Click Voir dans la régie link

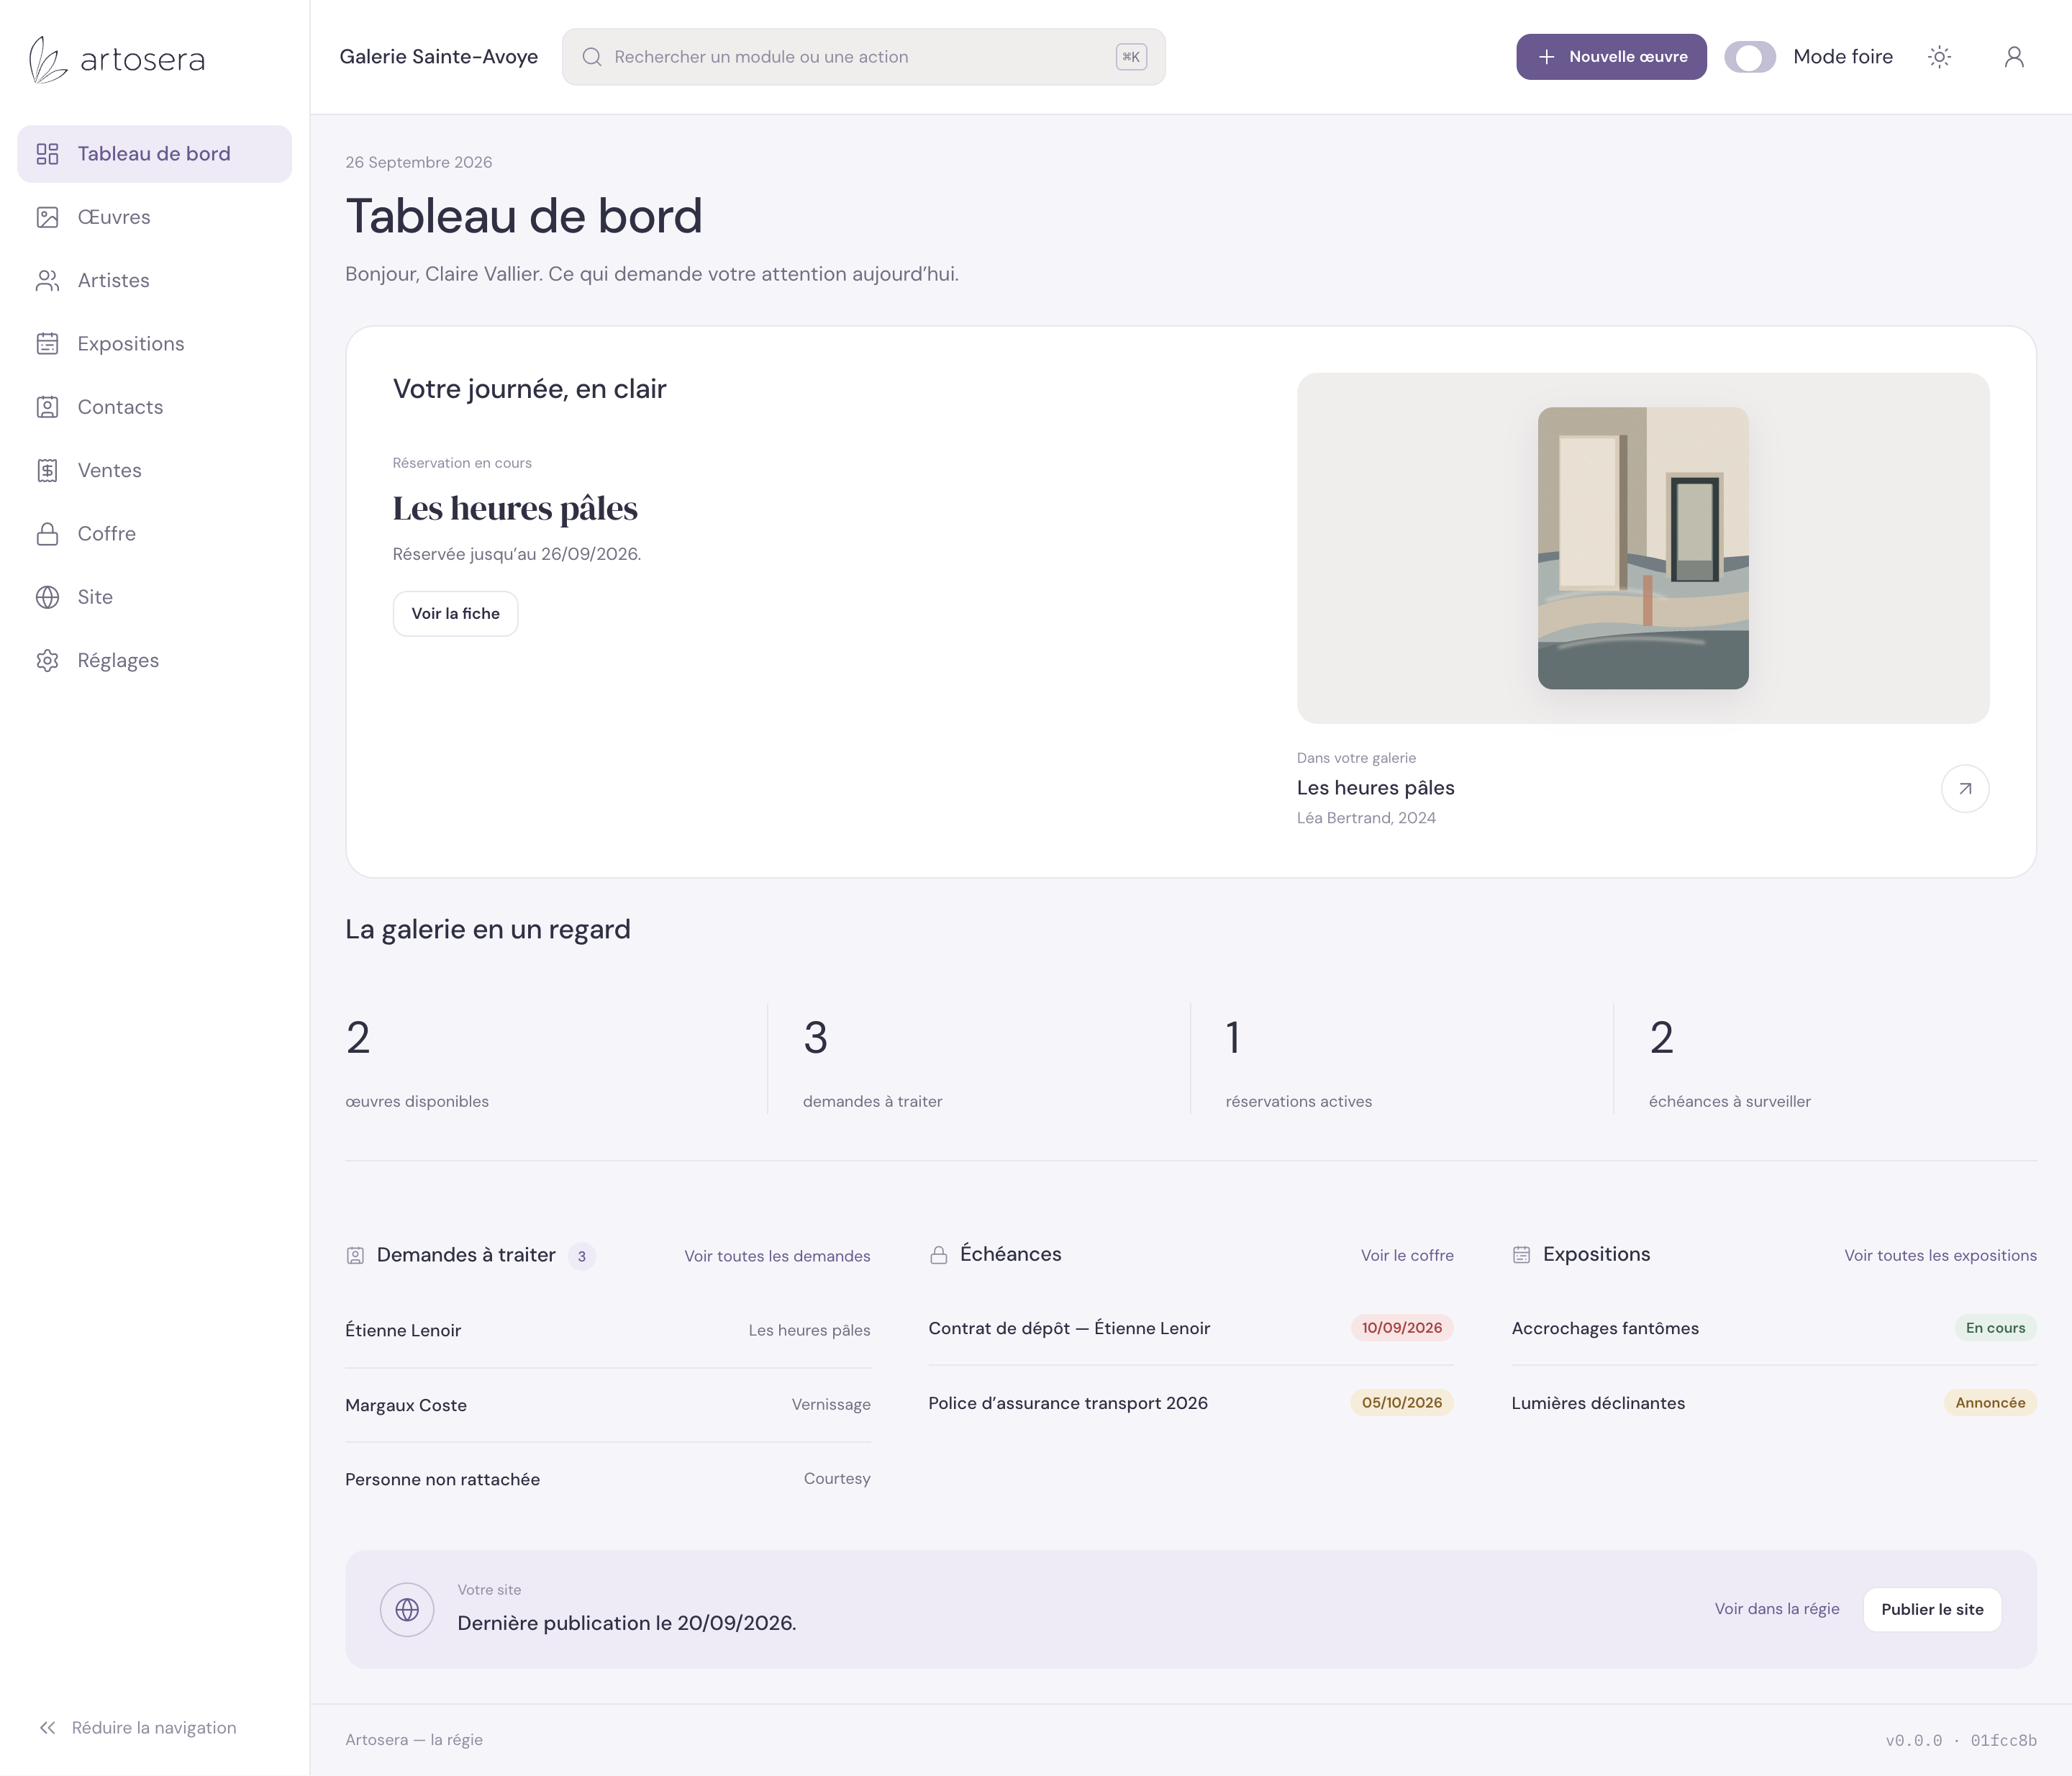coord(1777,1609)
